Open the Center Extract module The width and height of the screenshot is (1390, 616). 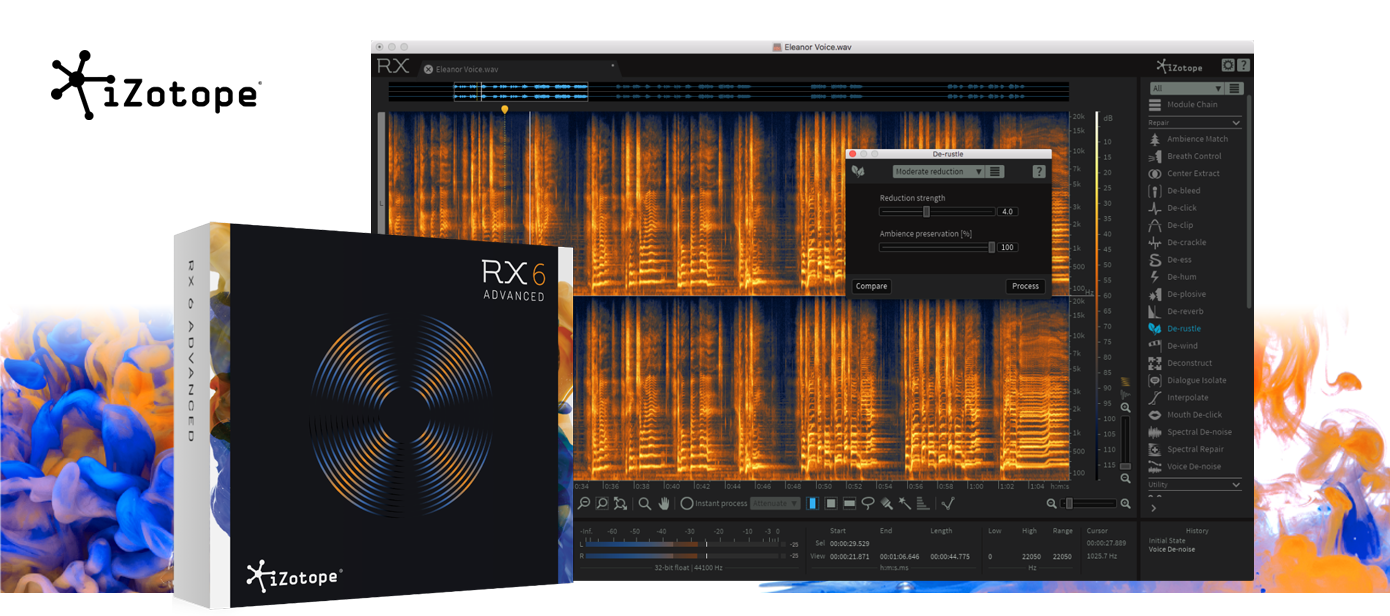click(x=1185, y=173)
